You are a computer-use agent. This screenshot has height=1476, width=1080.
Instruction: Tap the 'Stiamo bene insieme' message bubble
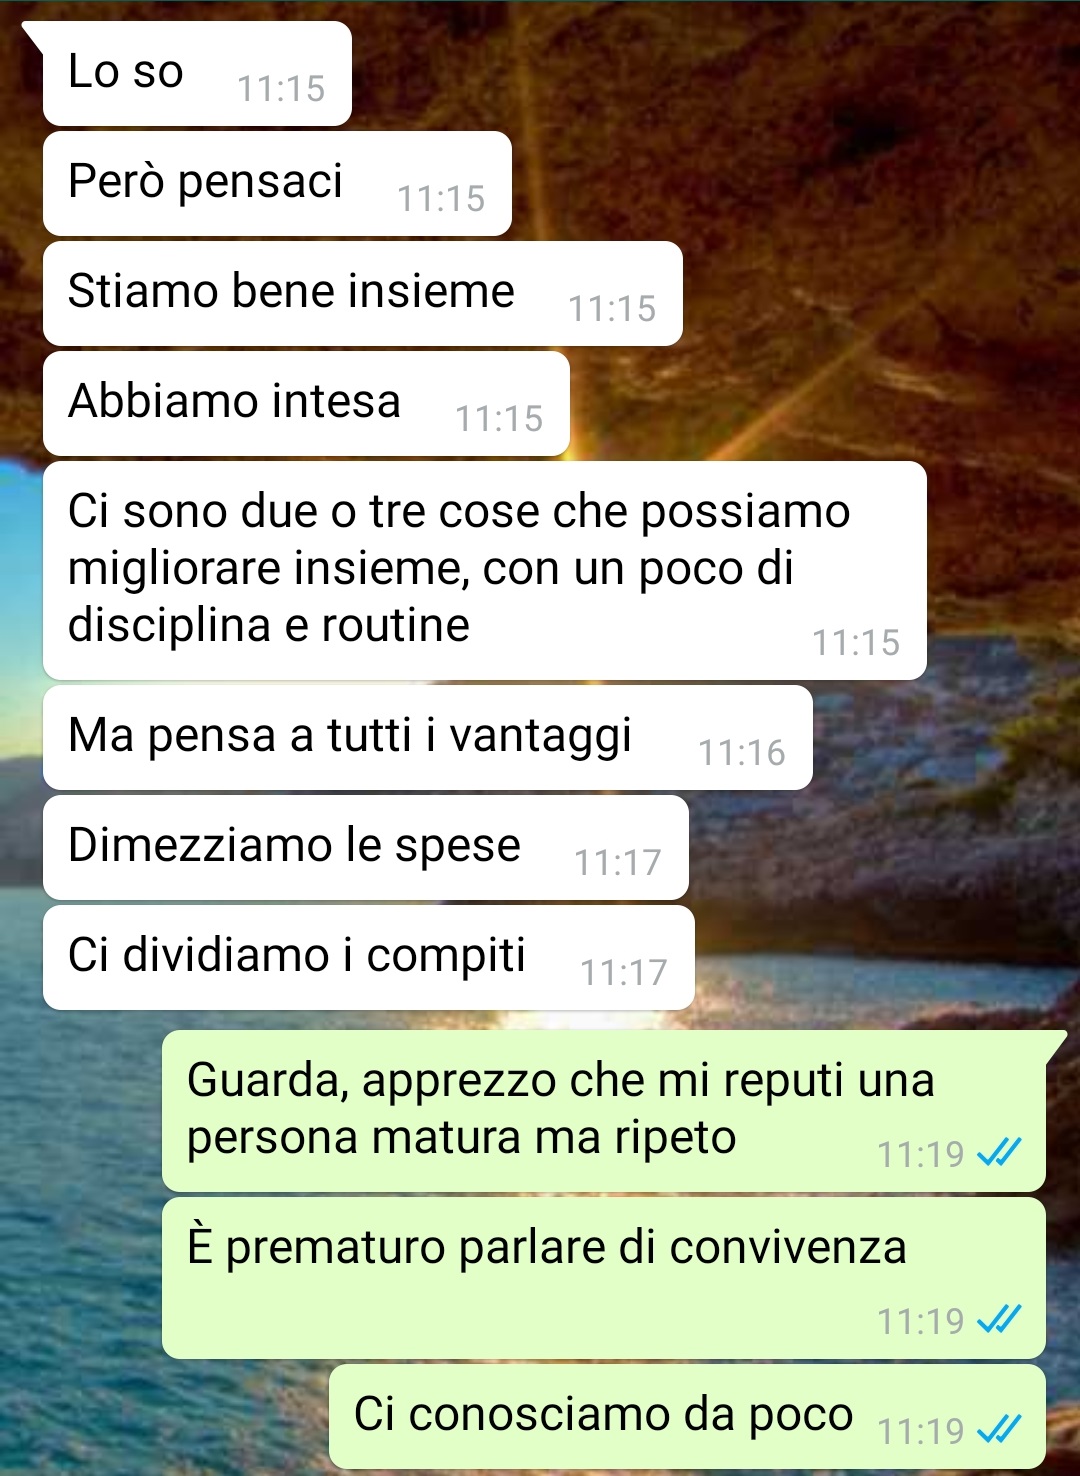[363, 294]
